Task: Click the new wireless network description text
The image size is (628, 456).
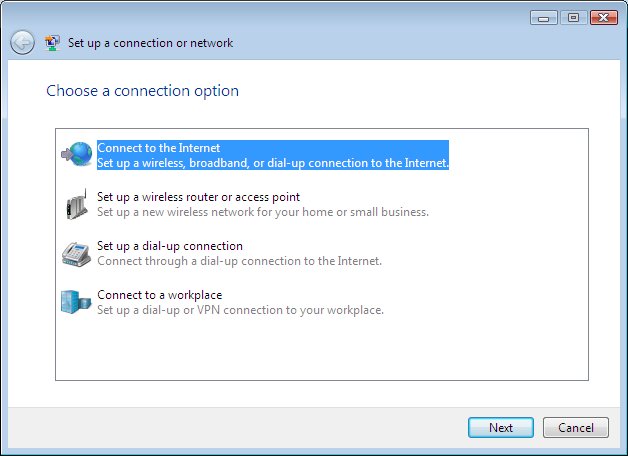Action: (x=263, y=212)
